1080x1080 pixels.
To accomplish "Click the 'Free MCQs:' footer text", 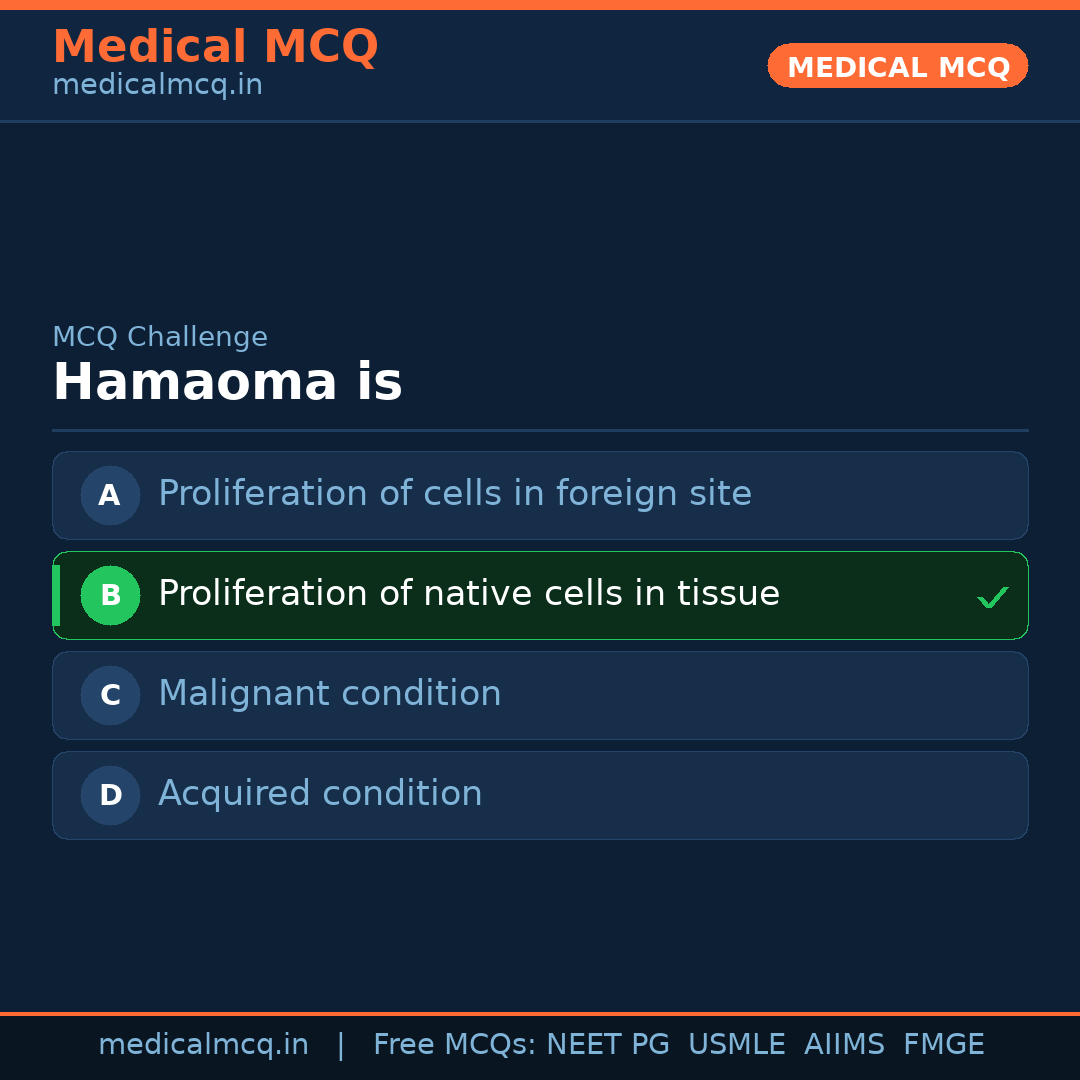I will tap(455, 1045).
